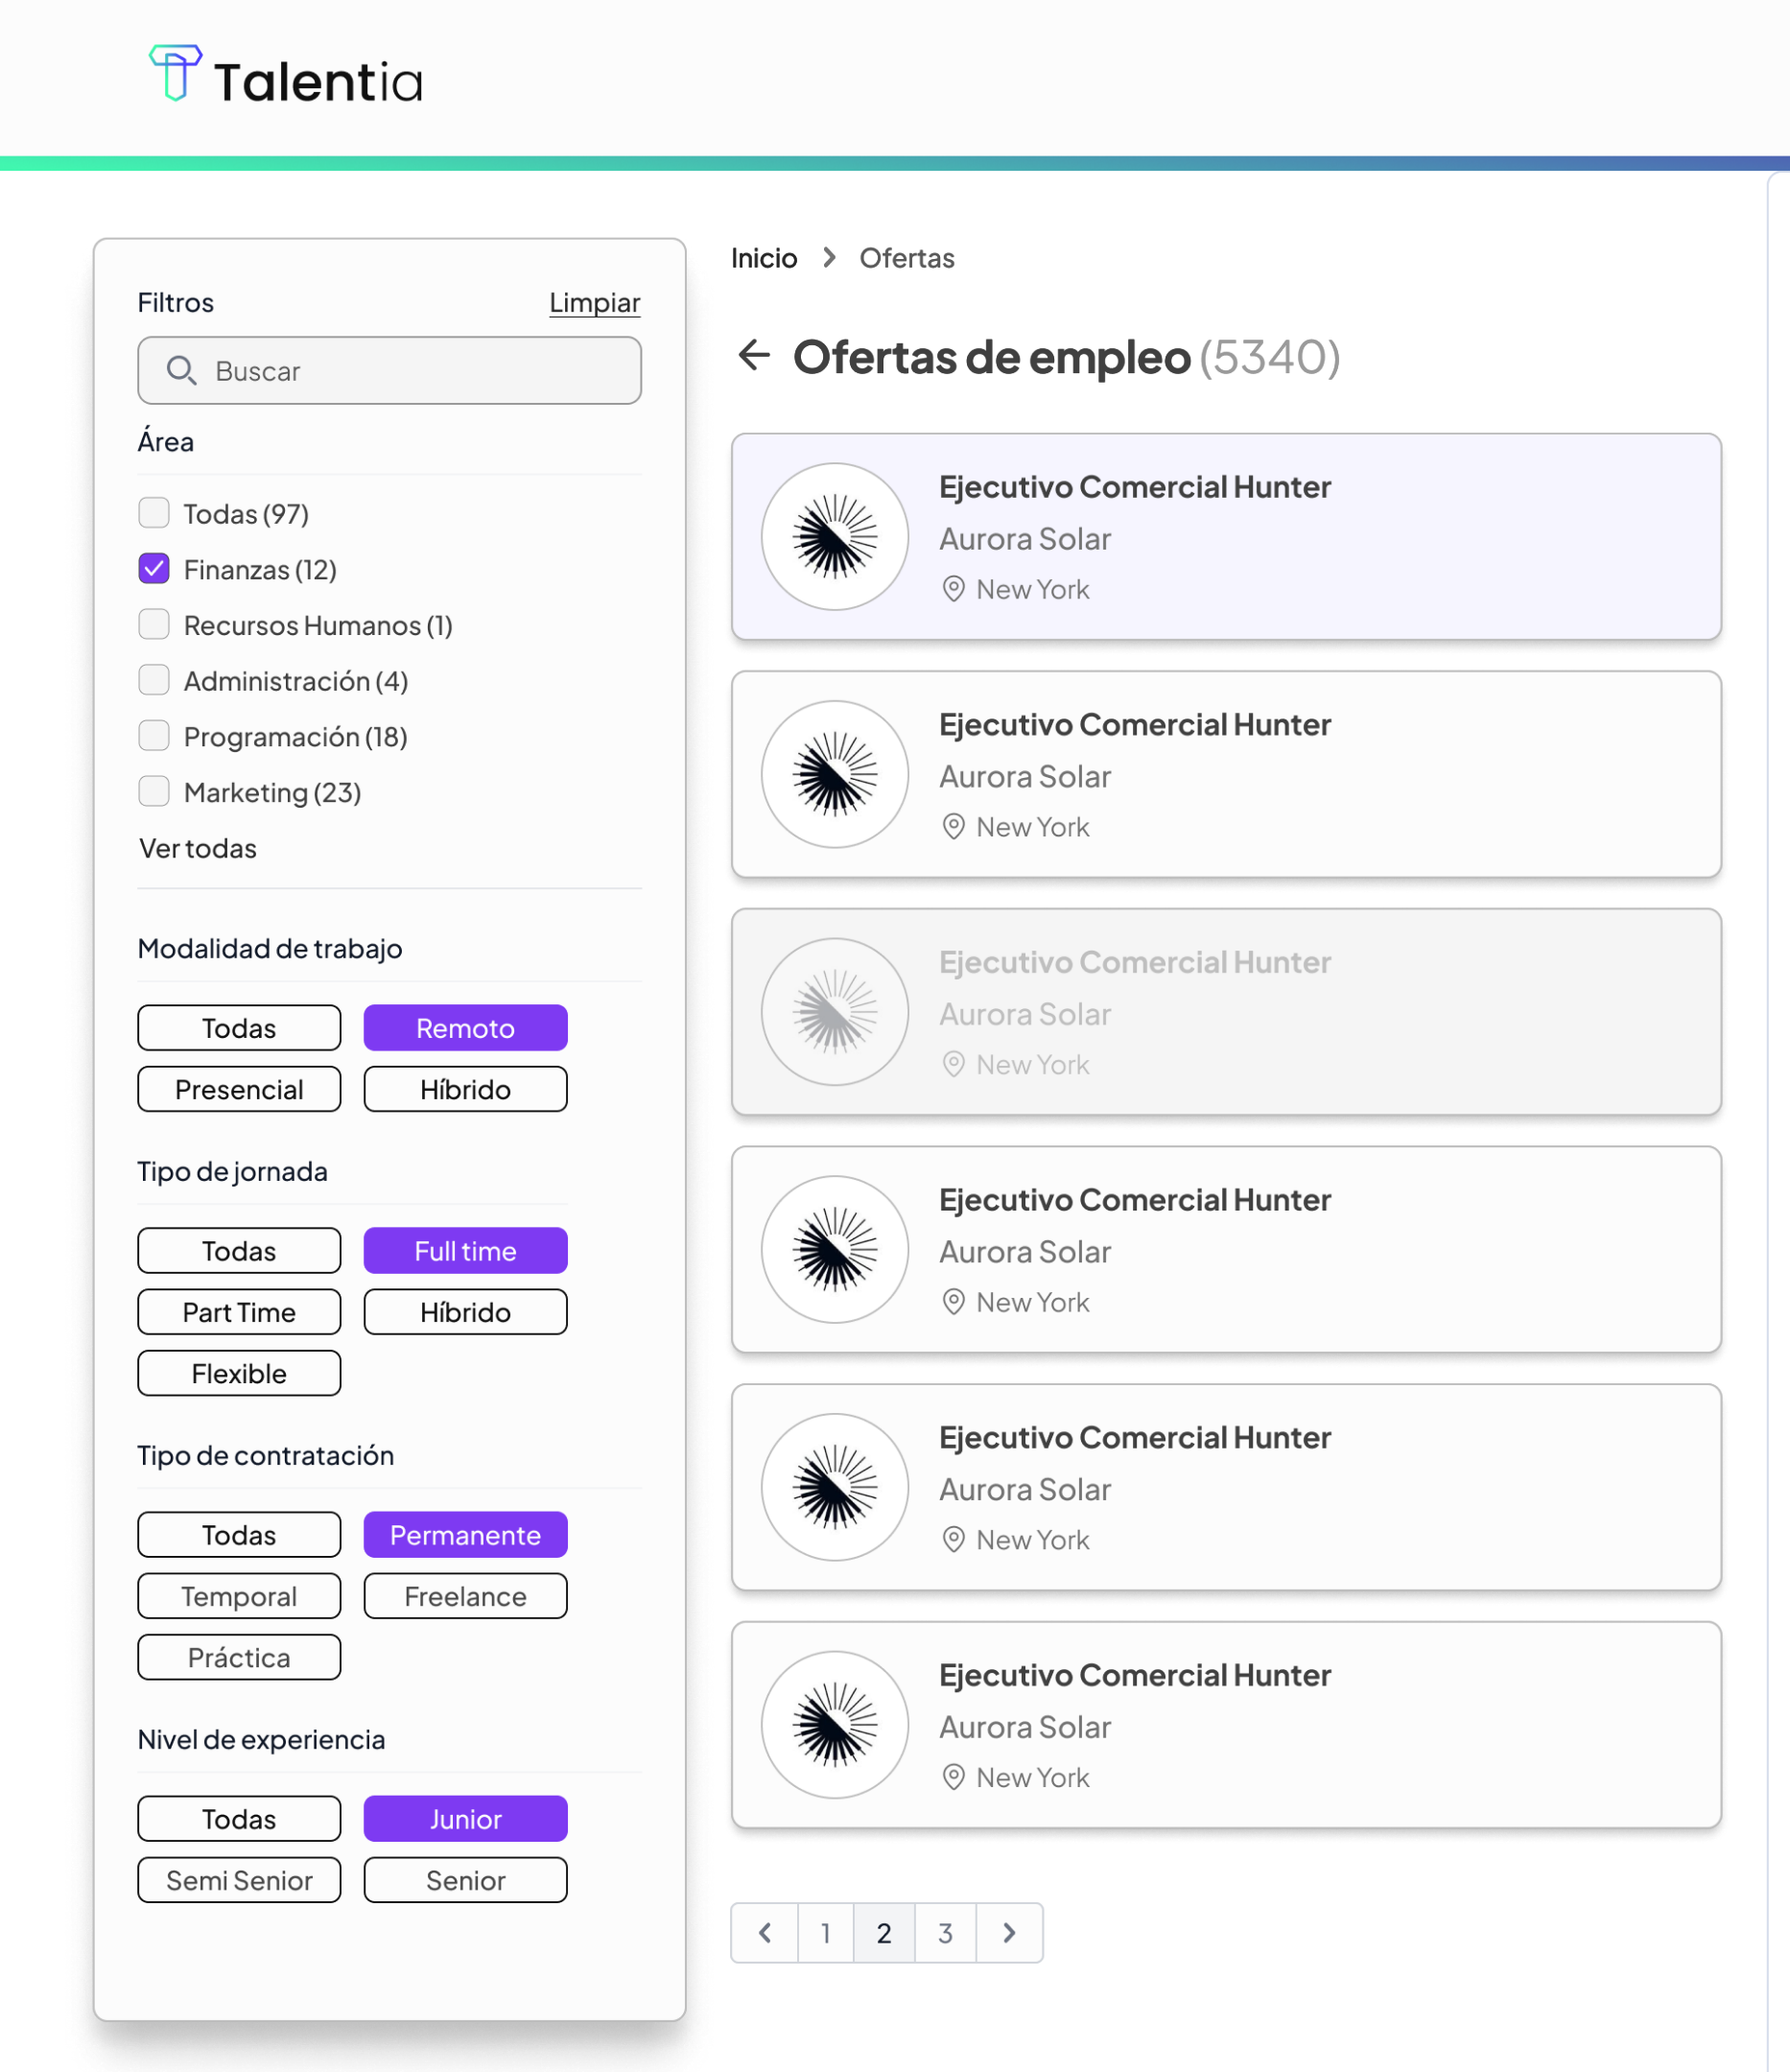The height and width of the screenshot is (2072, 1790).
Task: Check the Marketing (23) checkbox
Action: click(x=154, y=792)
